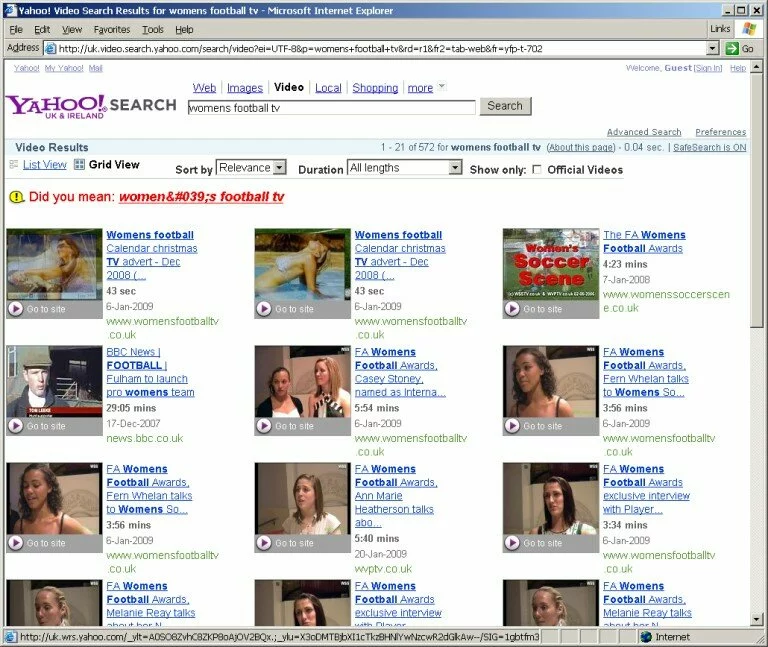The height and width of the screenshot is (647, 768).
Task: Click the Grid View icon
Action: (79, 165)
